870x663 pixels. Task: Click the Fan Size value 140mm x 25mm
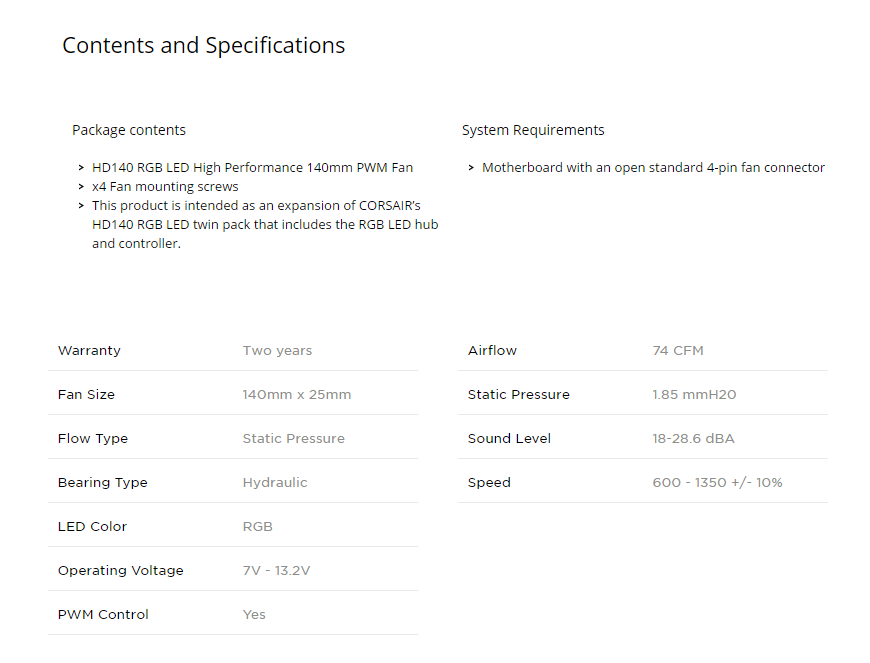(297, 394)
